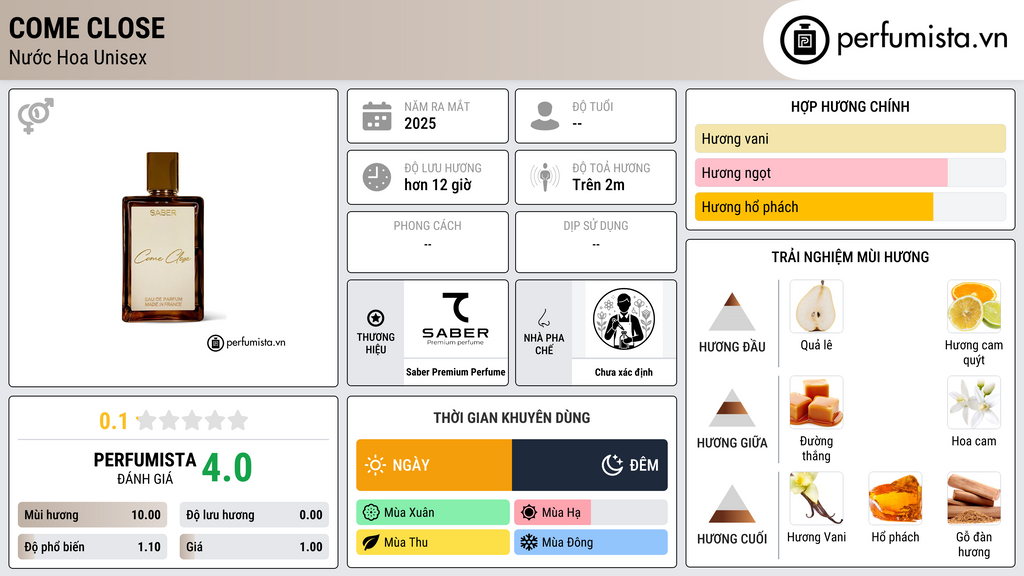Screen dimensions: 1024x576
Task: Click the flower icon beside Mùa Xuân
Action: click(371, 513)
